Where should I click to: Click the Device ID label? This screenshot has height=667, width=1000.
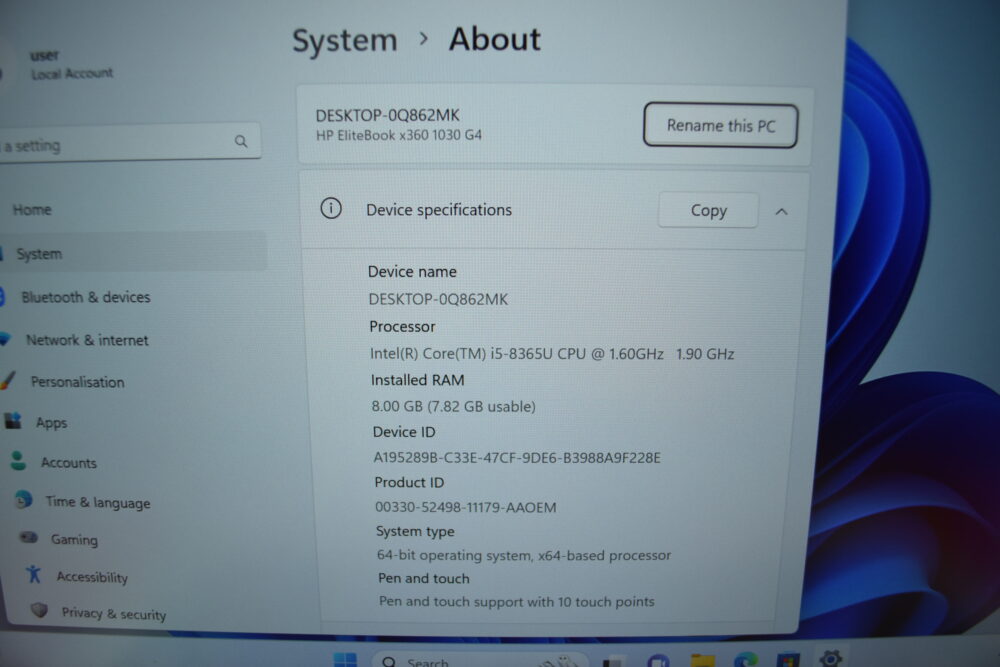404,432
